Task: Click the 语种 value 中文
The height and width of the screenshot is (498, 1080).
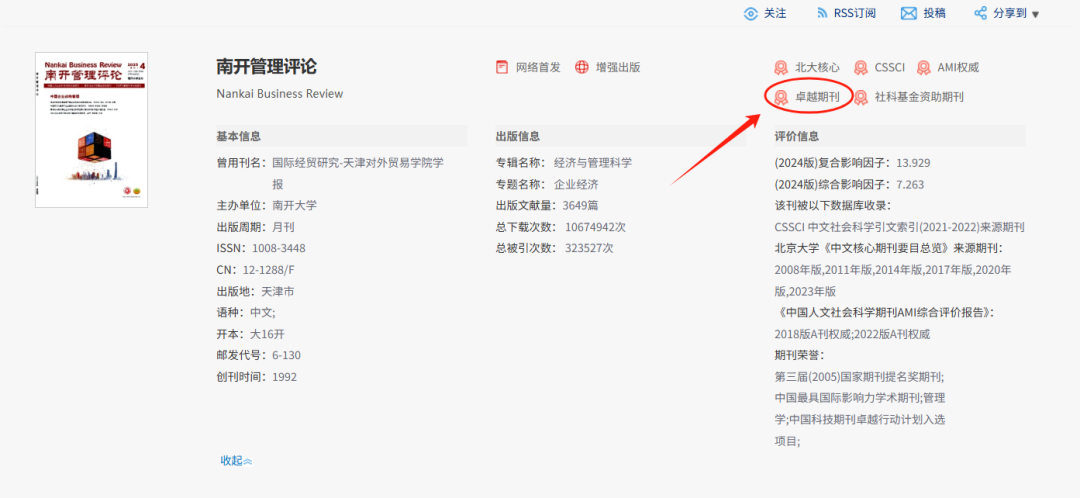Action: [263, 312]
